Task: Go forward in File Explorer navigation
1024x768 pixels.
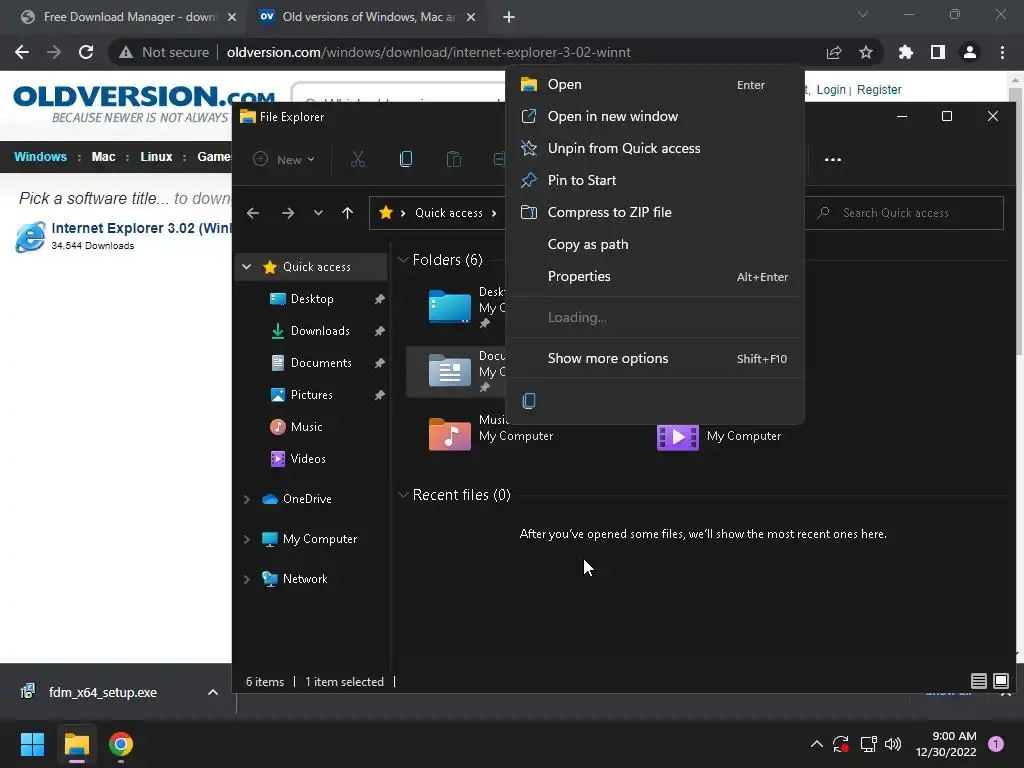Action: click(287, 213)
